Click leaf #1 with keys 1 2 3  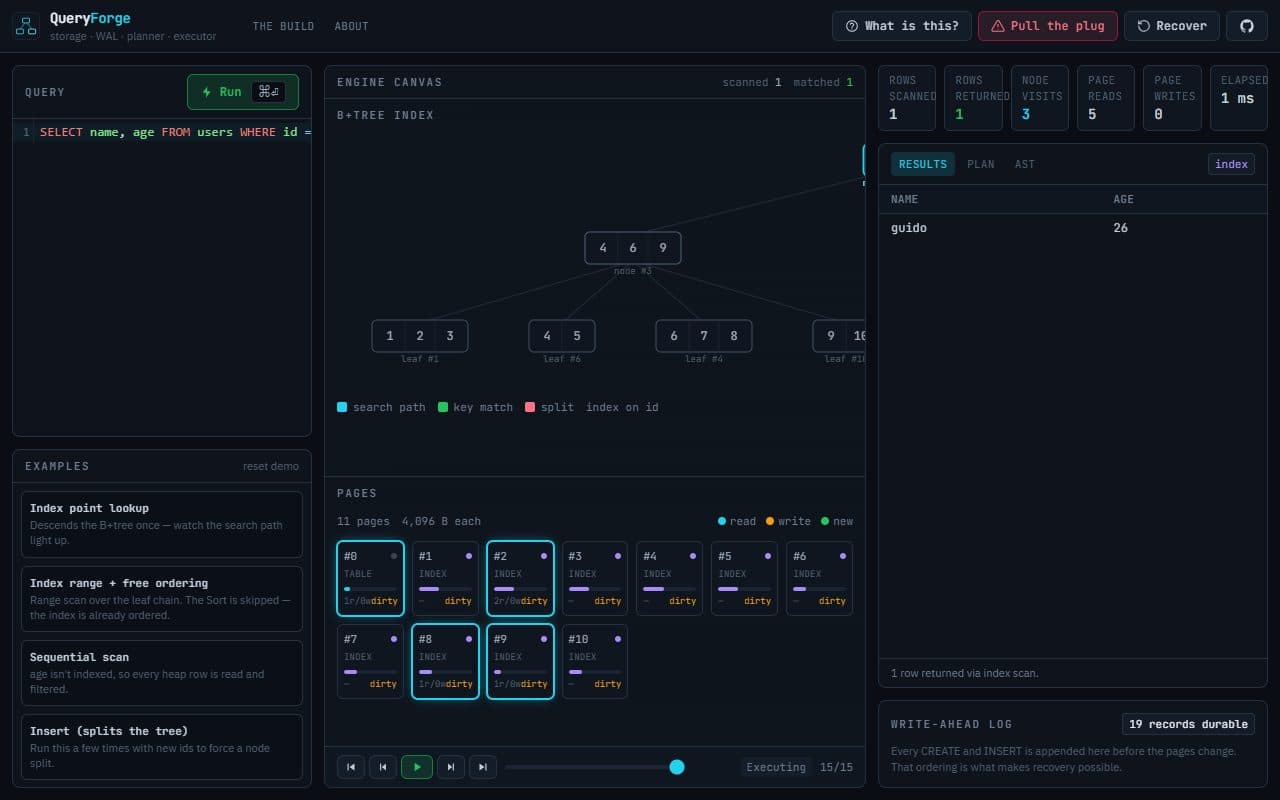pos(420,336)
